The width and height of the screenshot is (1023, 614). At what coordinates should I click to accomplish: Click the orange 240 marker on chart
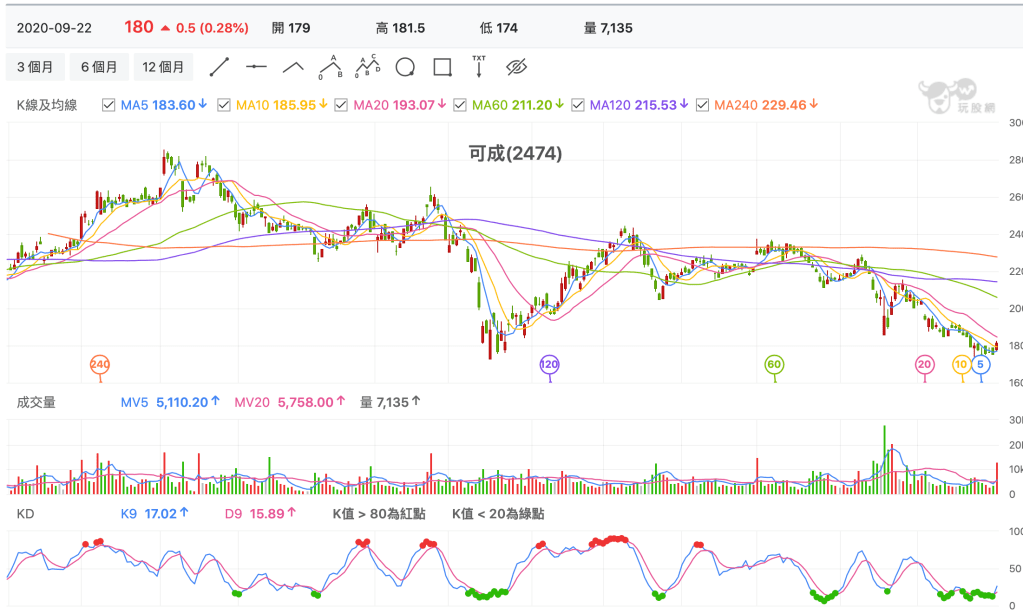(x=99, y=365)
